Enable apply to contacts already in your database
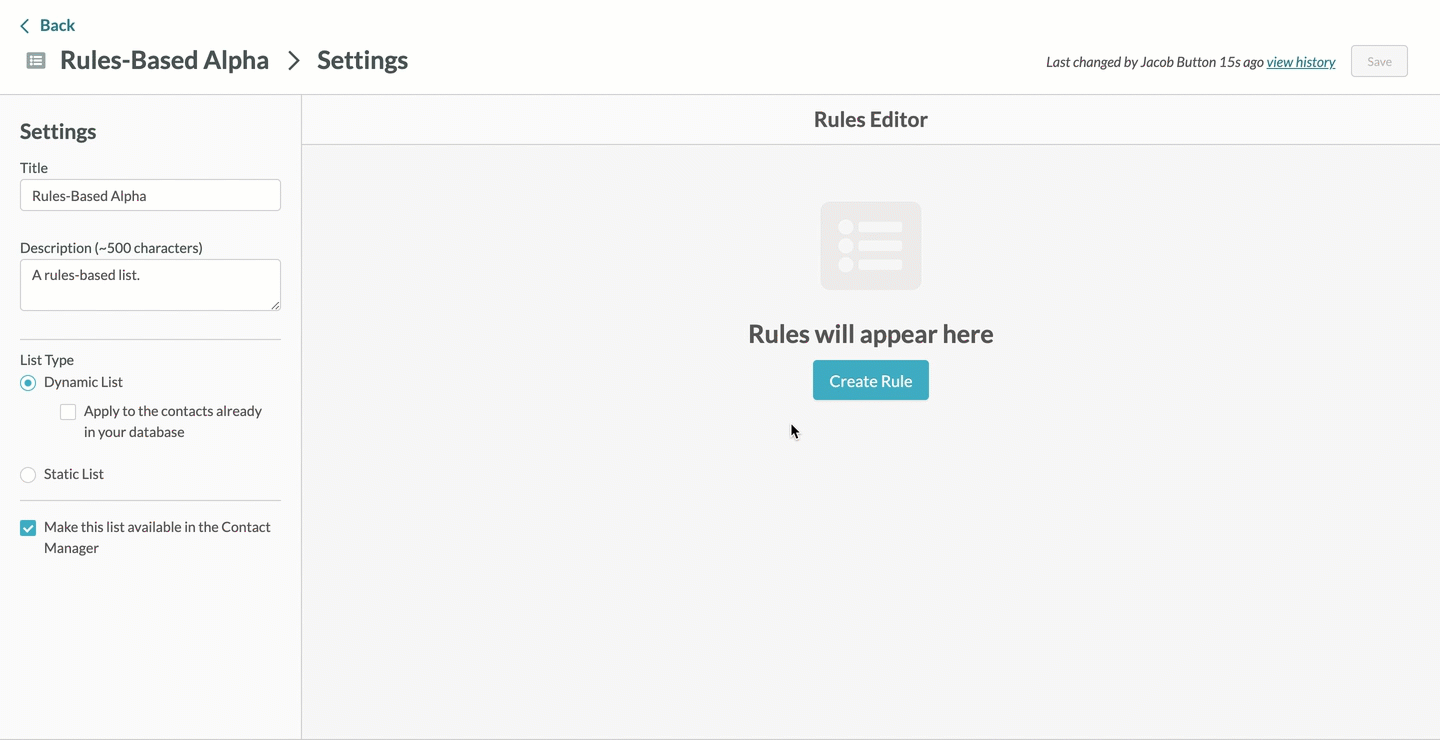The height and width of the screenshot is (740, 1440). pos(67,411)
